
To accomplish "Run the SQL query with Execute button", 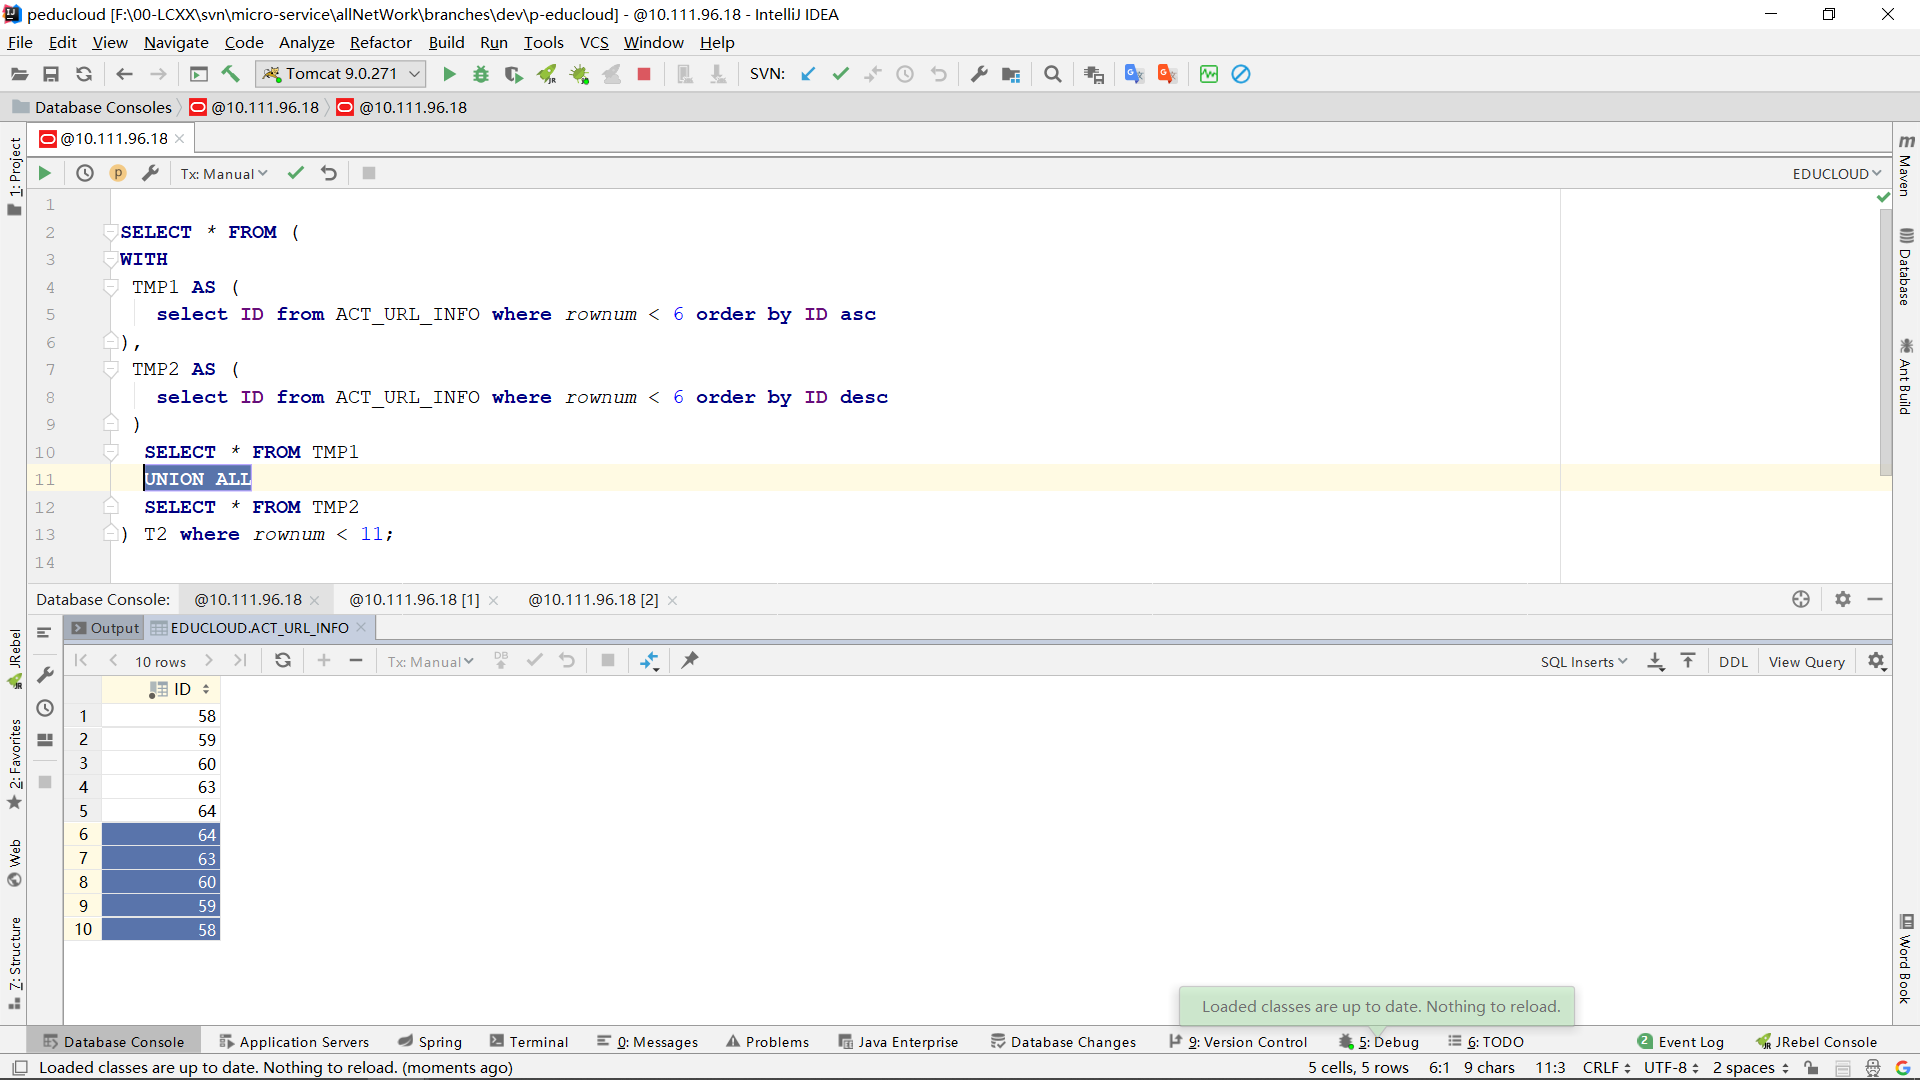I will point(44,173).
